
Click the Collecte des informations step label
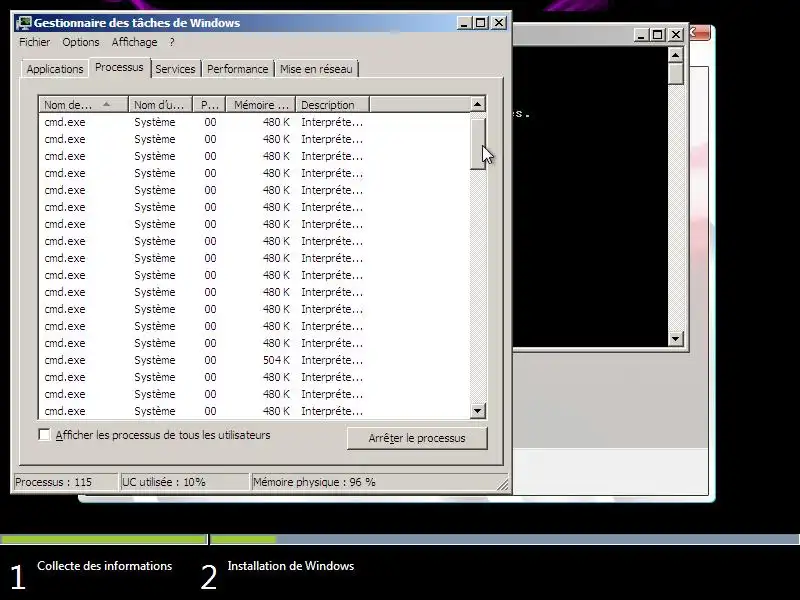pos(105,566)
